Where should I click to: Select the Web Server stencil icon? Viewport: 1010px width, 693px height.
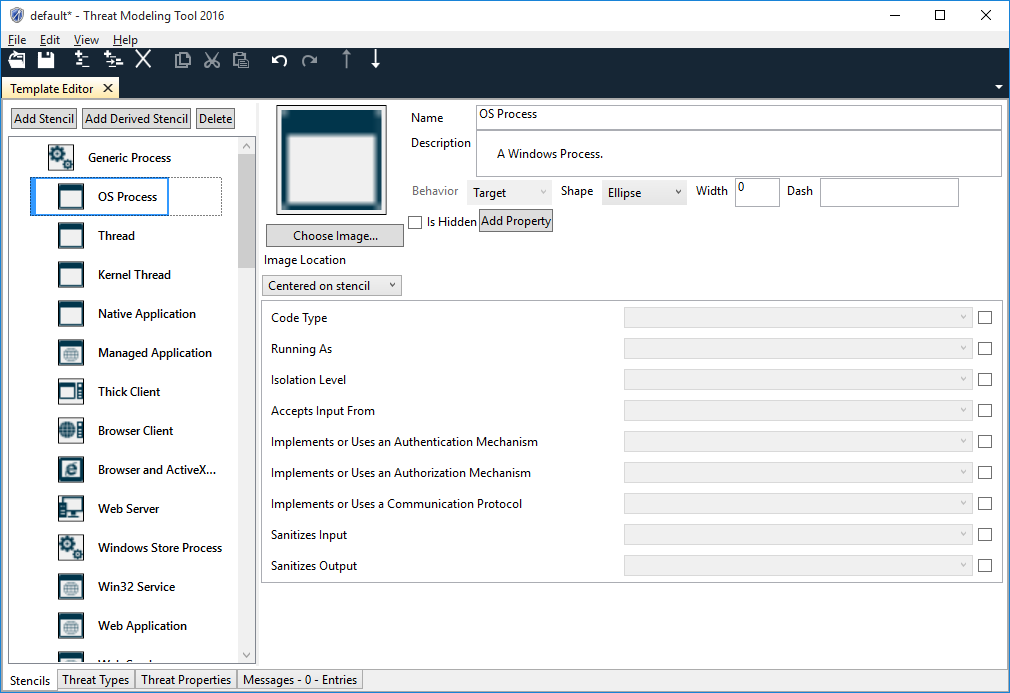click(x=71, y=509)
